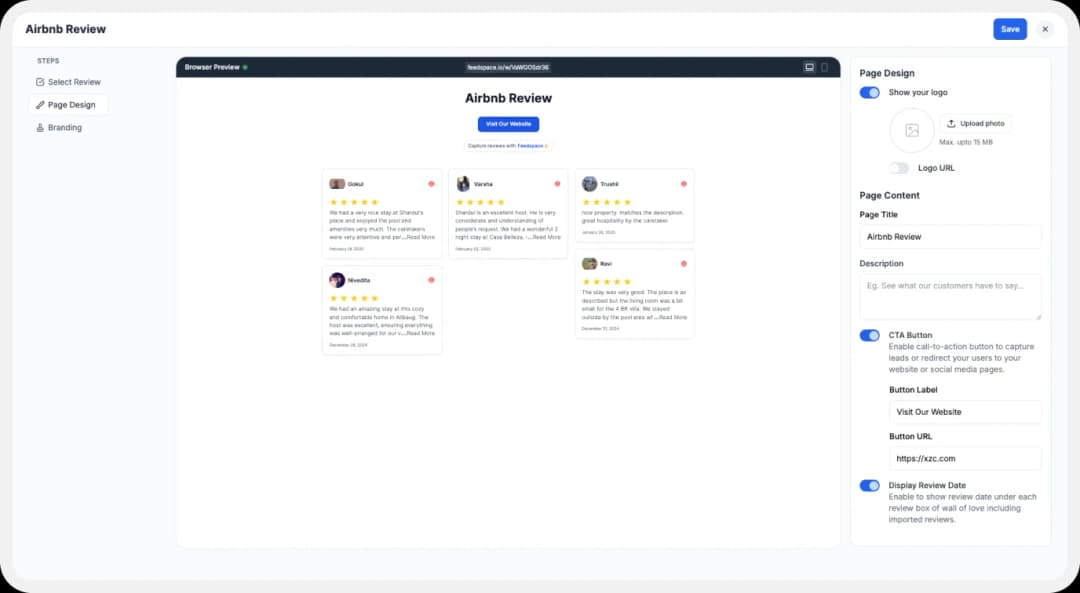Turn off the CTA Button toggle
Viewport: 1080px width, 593px height.
click(x=870, y=335)
